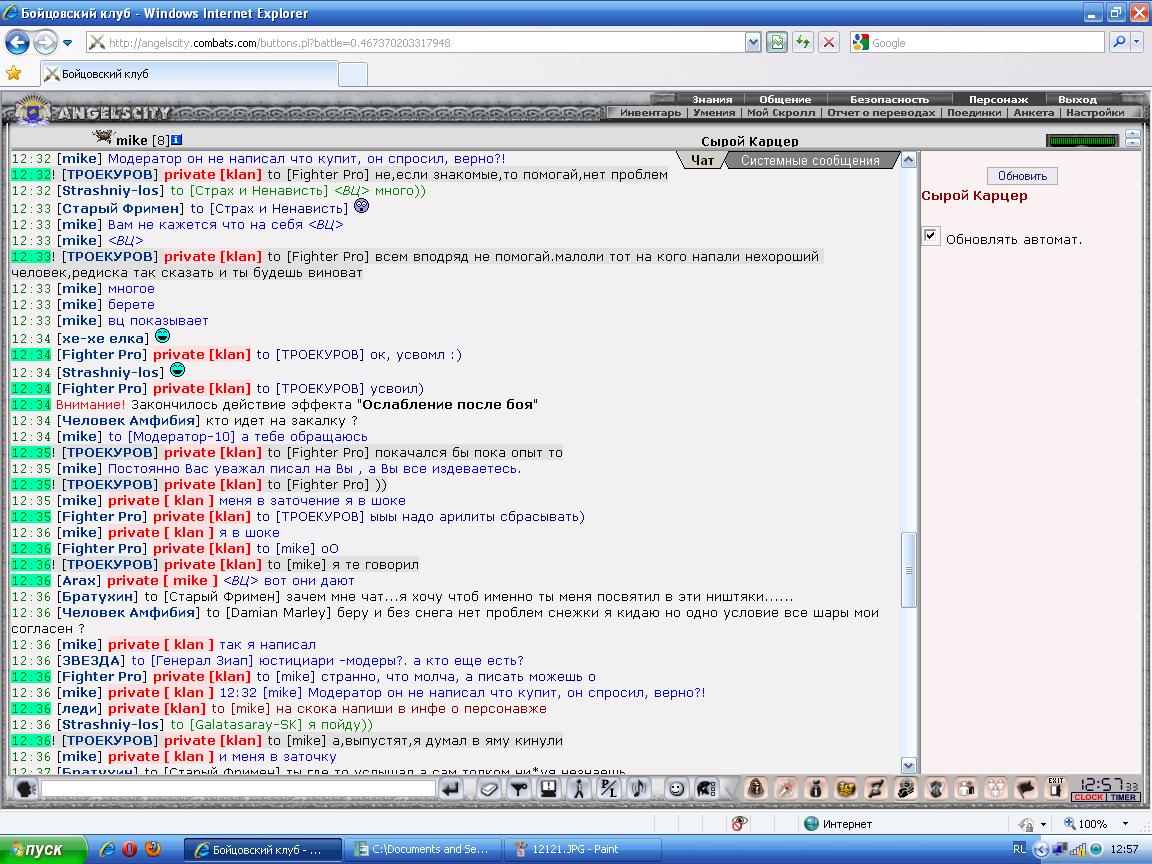Click the chat scrollbar thumb
Viewport: 1152px width, 864px height.
click(909, 569)
